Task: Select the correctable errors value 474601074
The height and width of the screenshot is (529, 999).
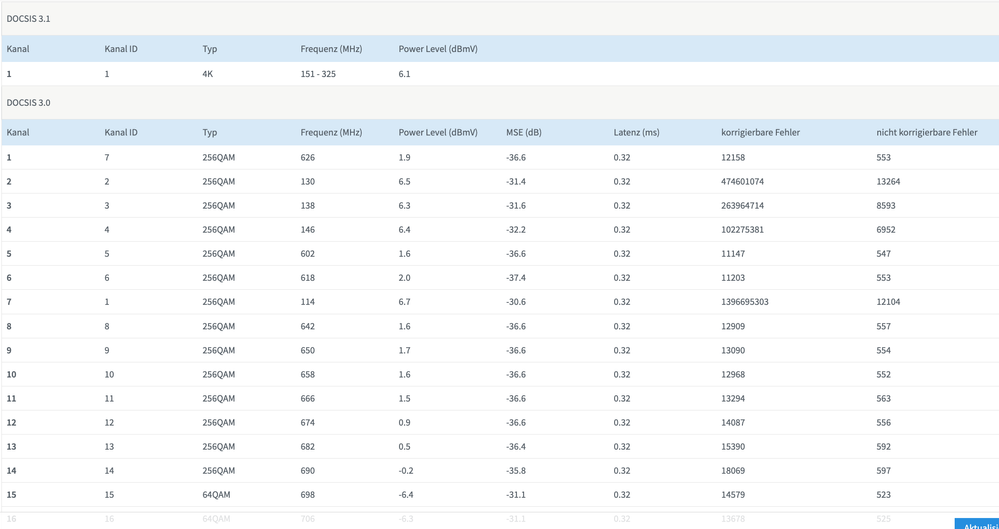Action: coord(742,182)
